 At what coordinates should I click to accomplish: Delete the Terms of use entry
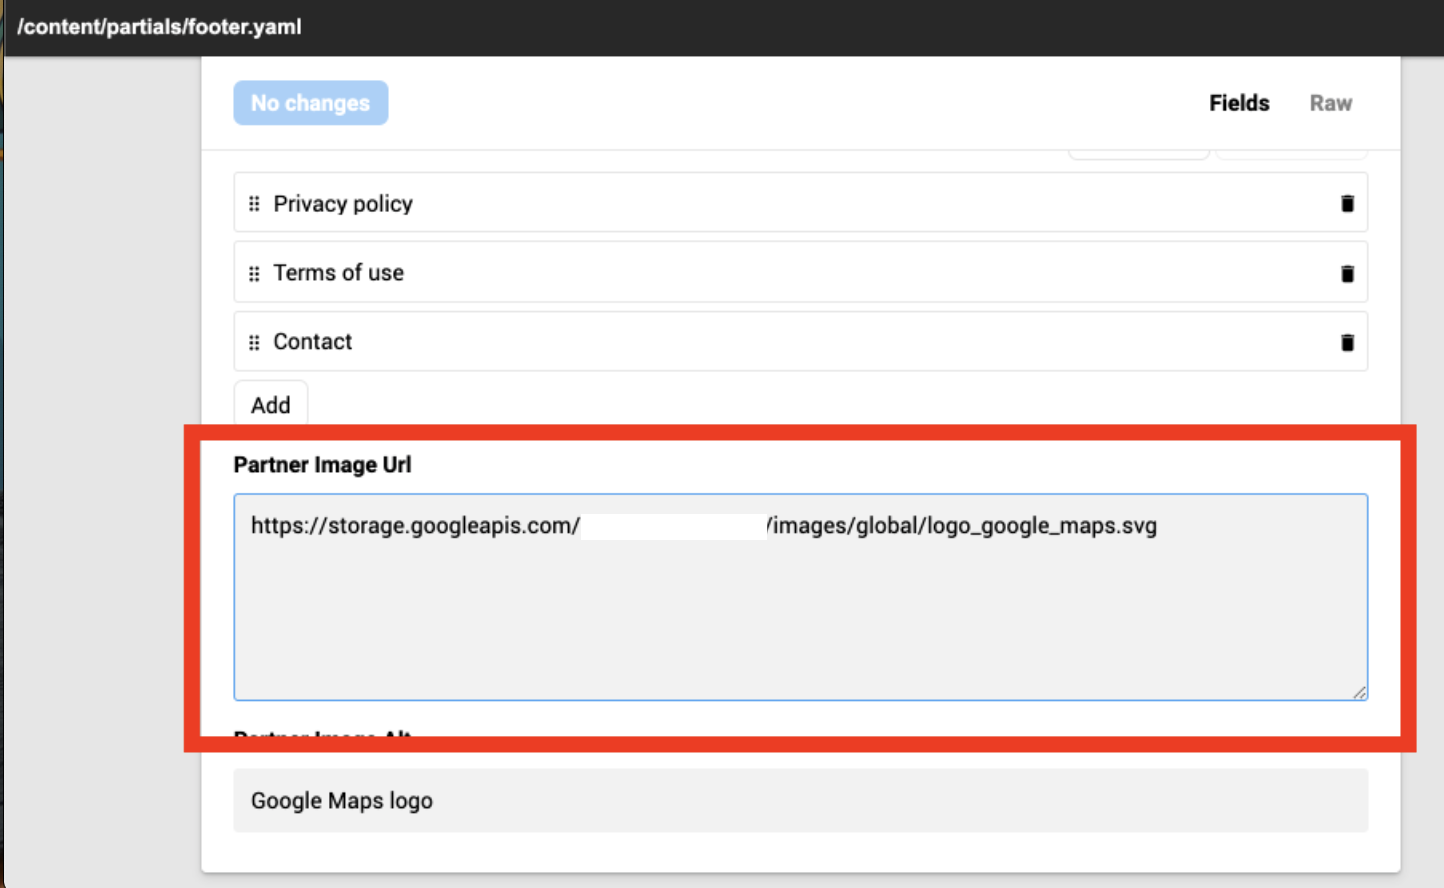(x=1347, y=272)
